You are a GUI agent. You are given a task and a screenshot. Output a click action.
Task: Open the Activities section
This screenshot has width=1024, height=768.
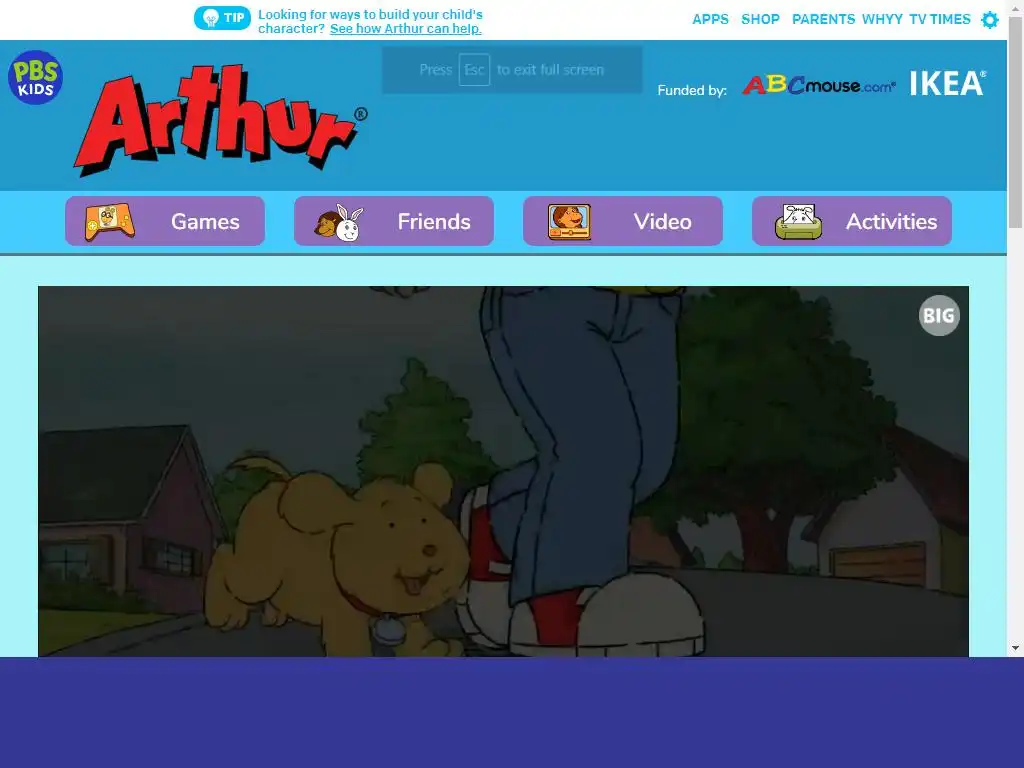click(852, 221)
